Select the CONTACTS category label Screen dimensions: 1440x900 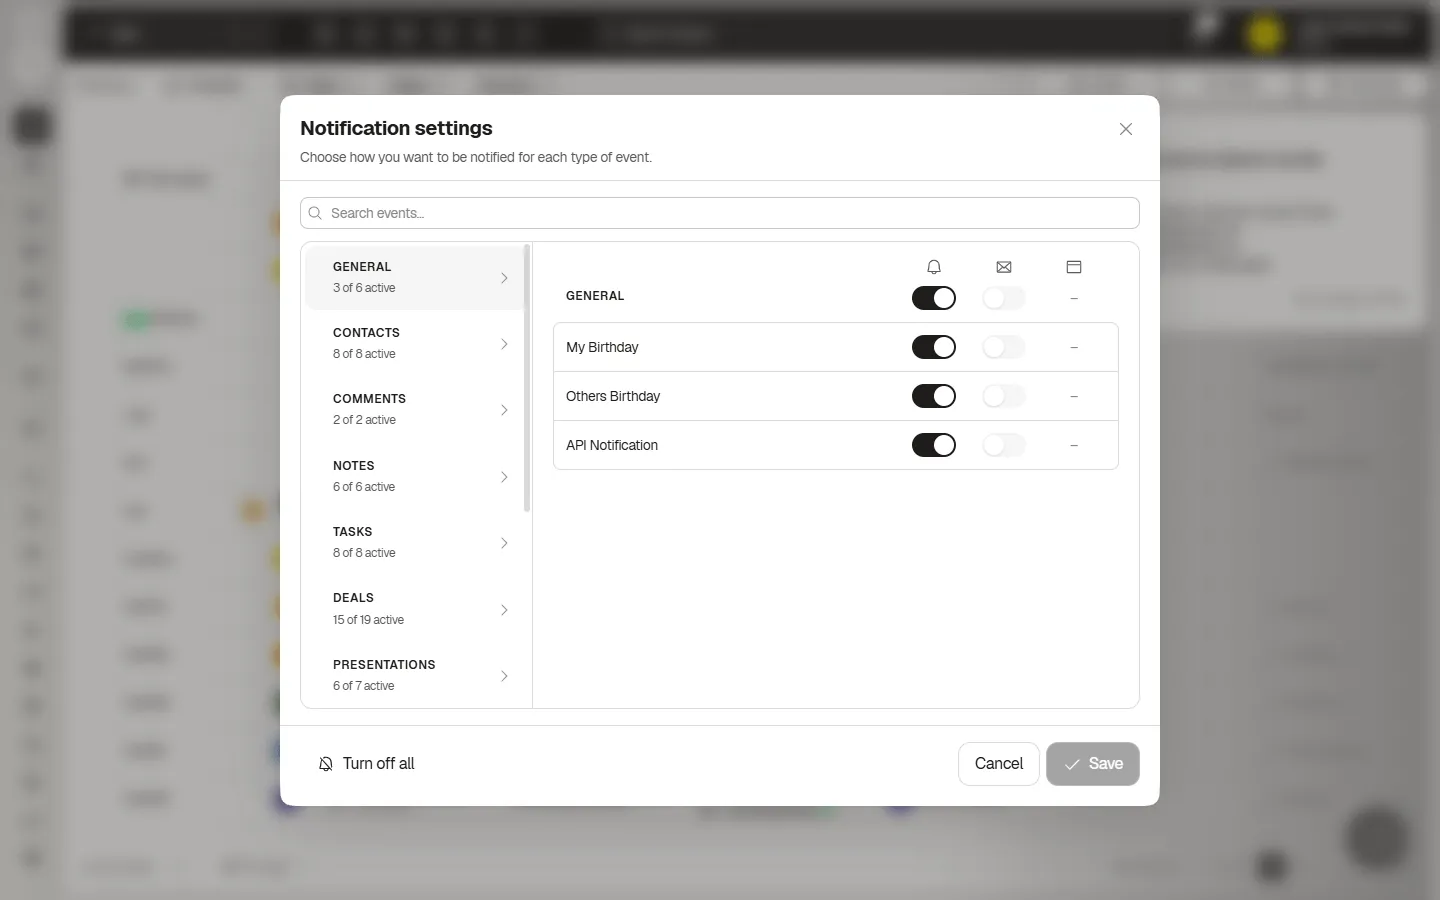[x=366, y=333]
